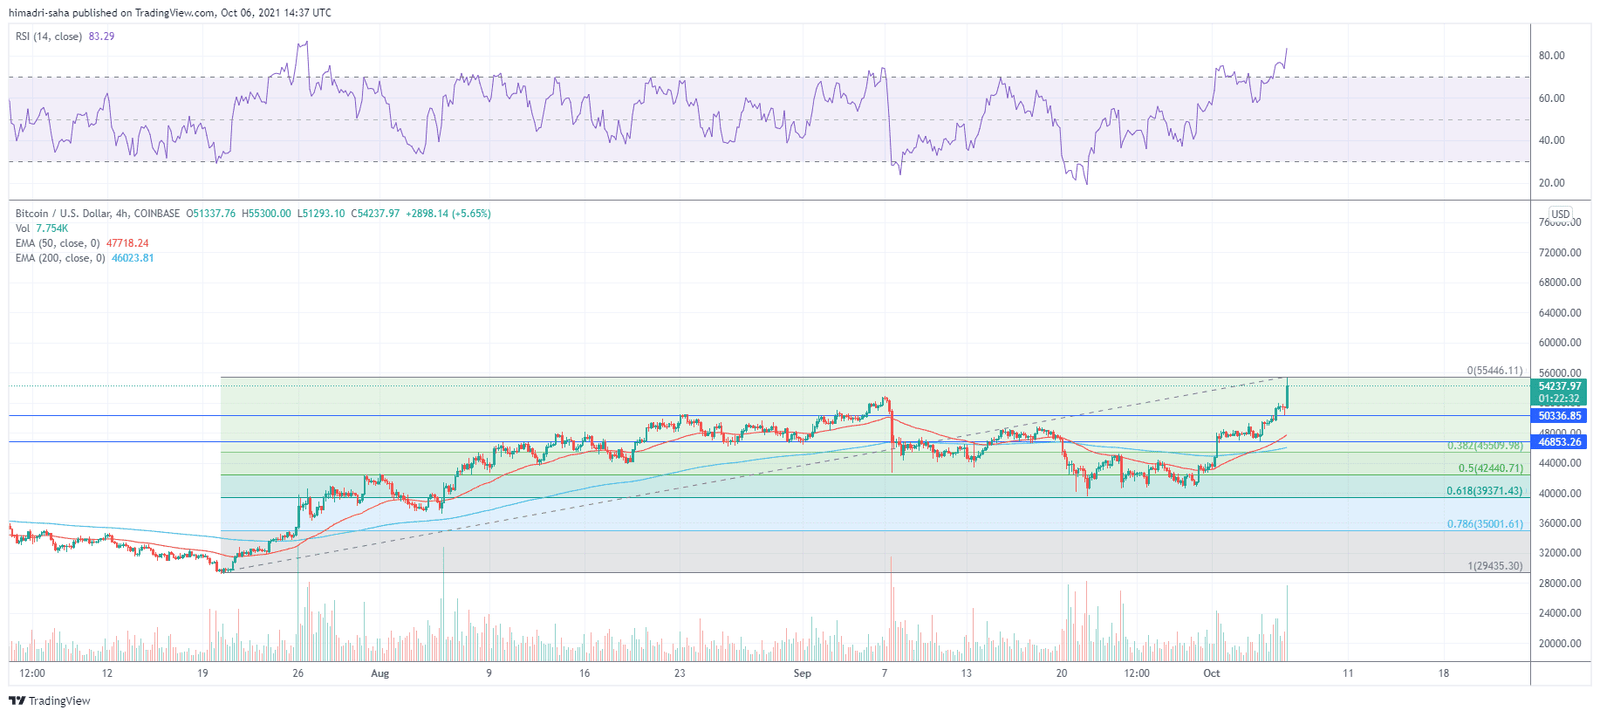Click the EMA 200 value 46023.81
This screenshot has width=1600, height=716.
(132, 258)
